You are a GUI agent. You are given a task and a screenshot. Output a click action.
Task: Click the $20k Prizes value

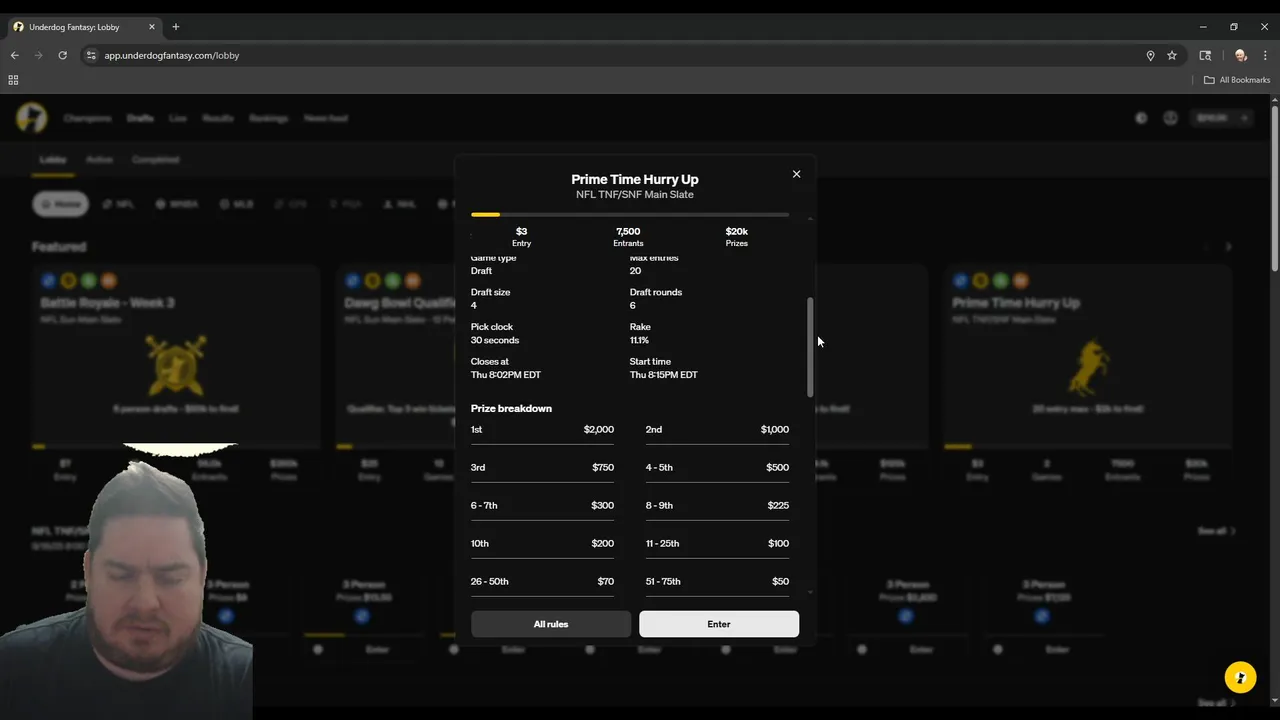tap(737, 232)
